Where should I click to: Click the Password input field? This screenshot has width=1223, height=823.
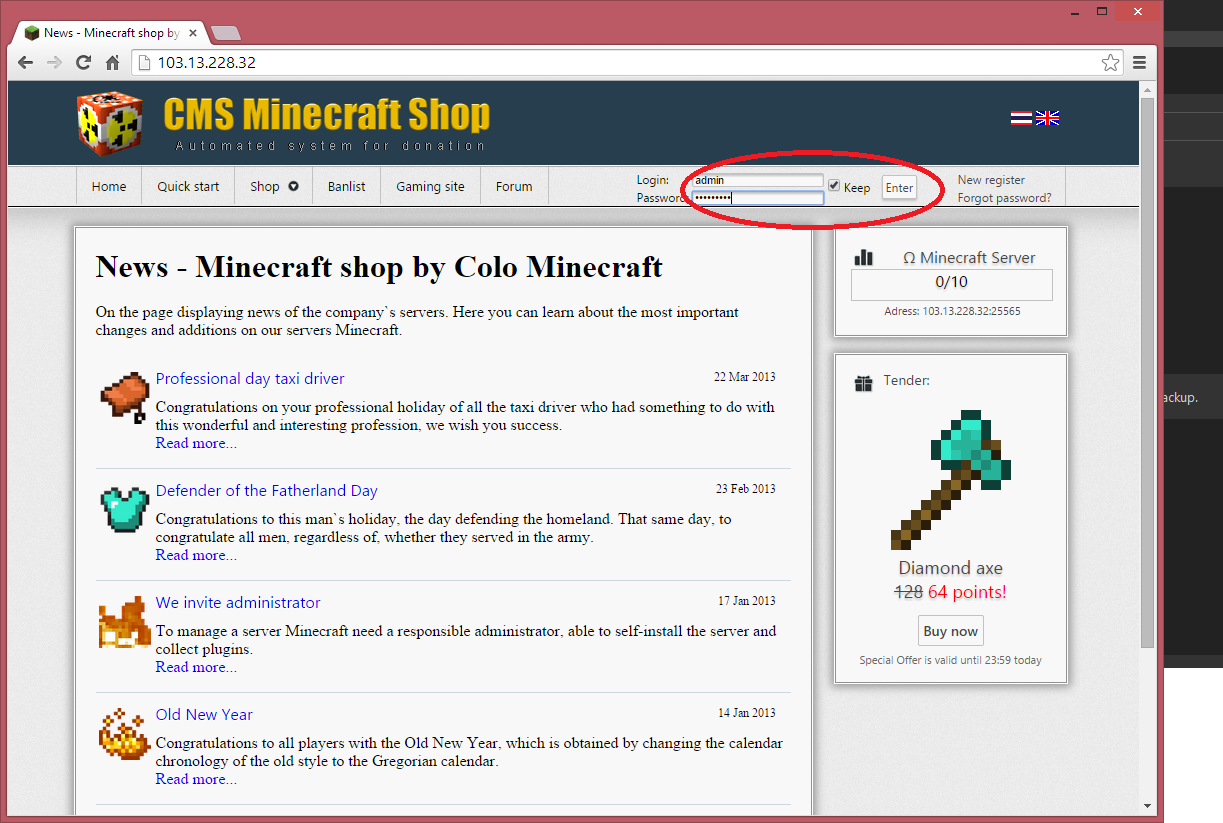click(x=758, y=198)
